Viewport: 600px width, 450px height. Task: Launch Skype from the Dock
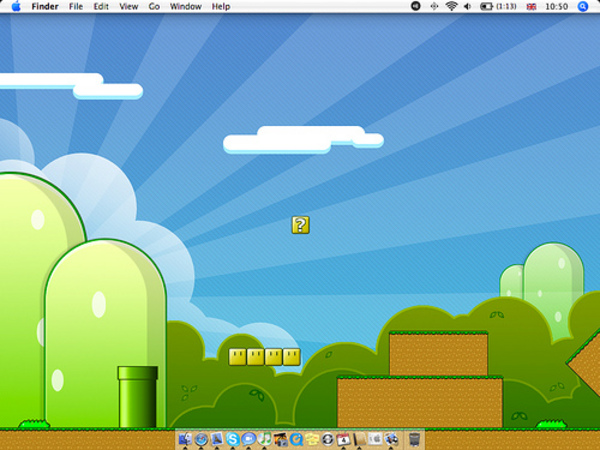pyautogui.click(x=233, y=439)
